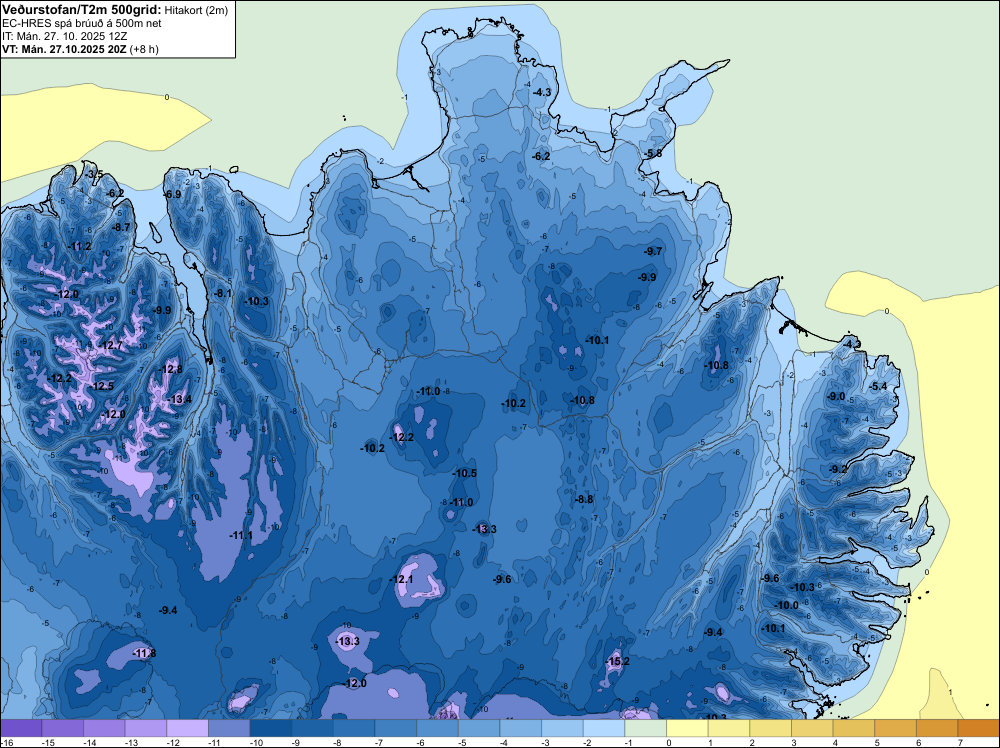Click the -5.4 temperature reading
Viewport: 1000px width, 748px height.
[878, 386]
